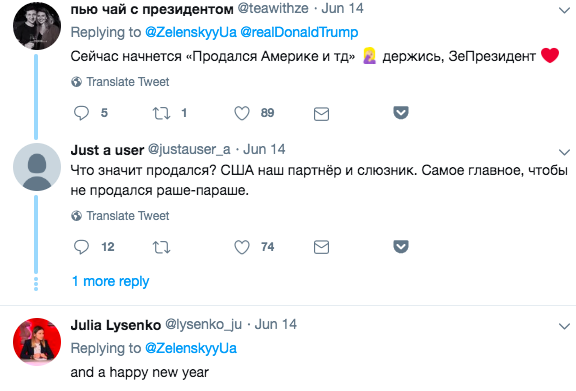This screenshot has width=576, height=391.
Task: Open Julia Lysenko's profile avatar
Action: 37,342
